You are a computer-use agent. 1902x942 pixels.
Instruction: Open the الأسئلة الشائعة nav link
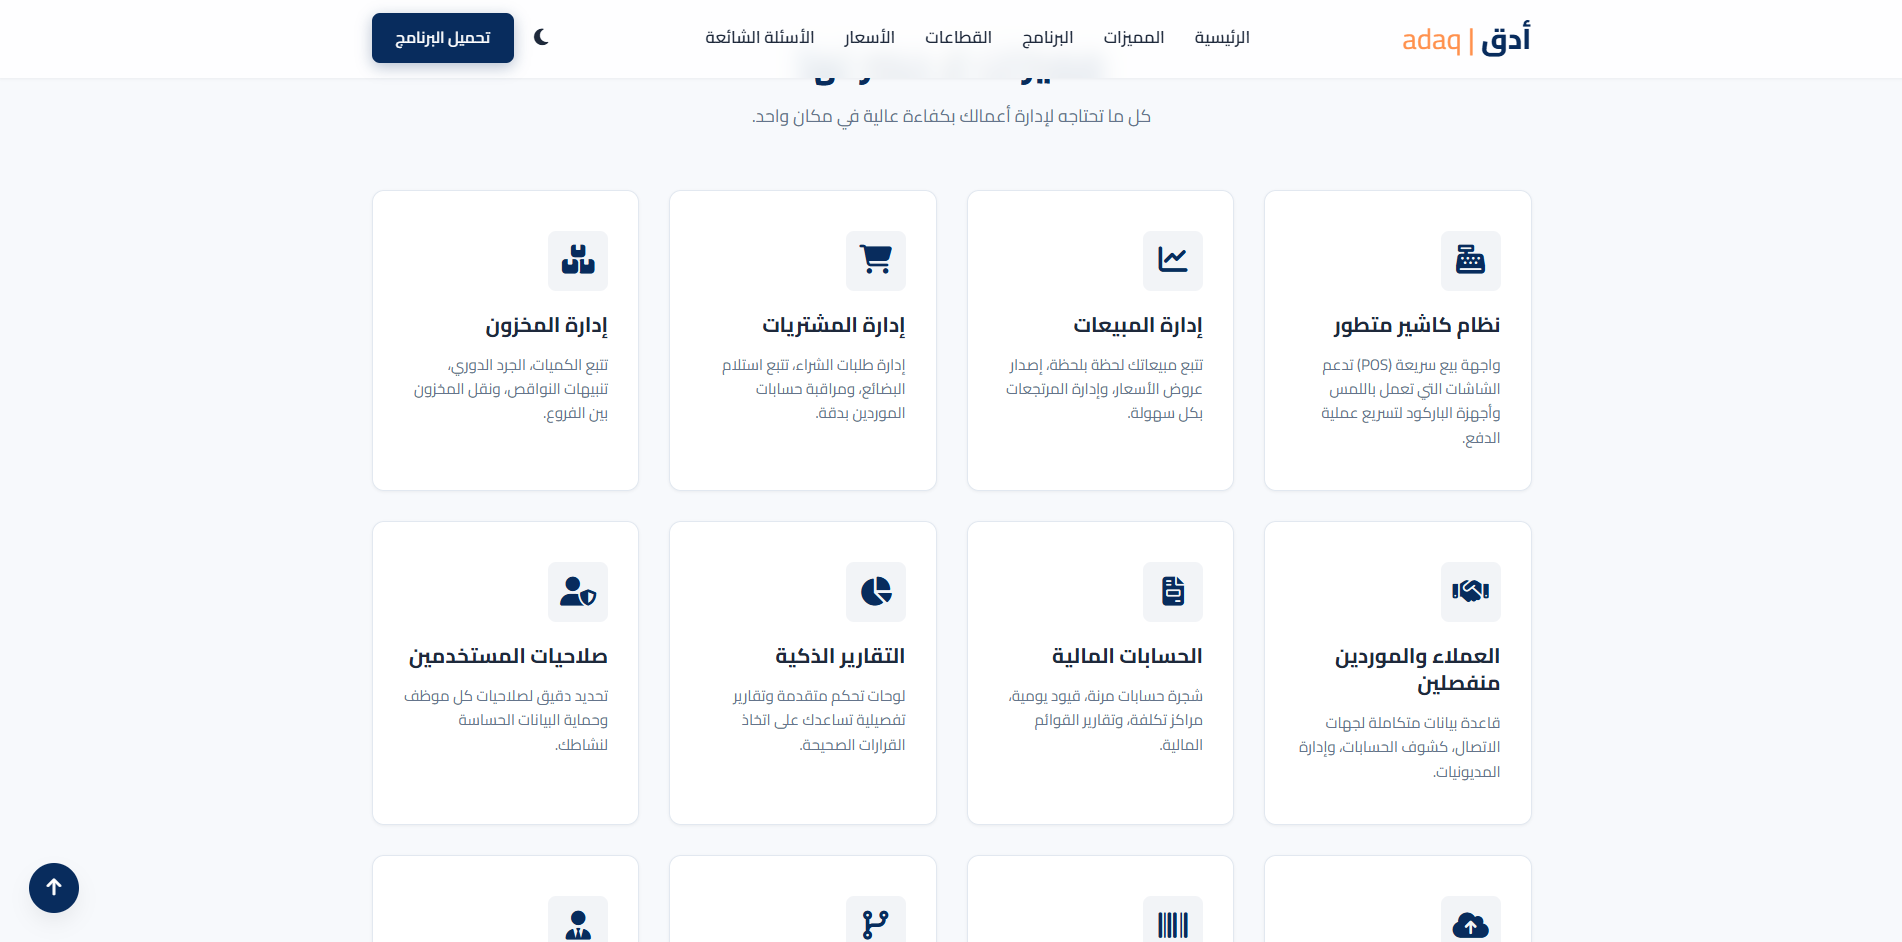pos(760,38)
